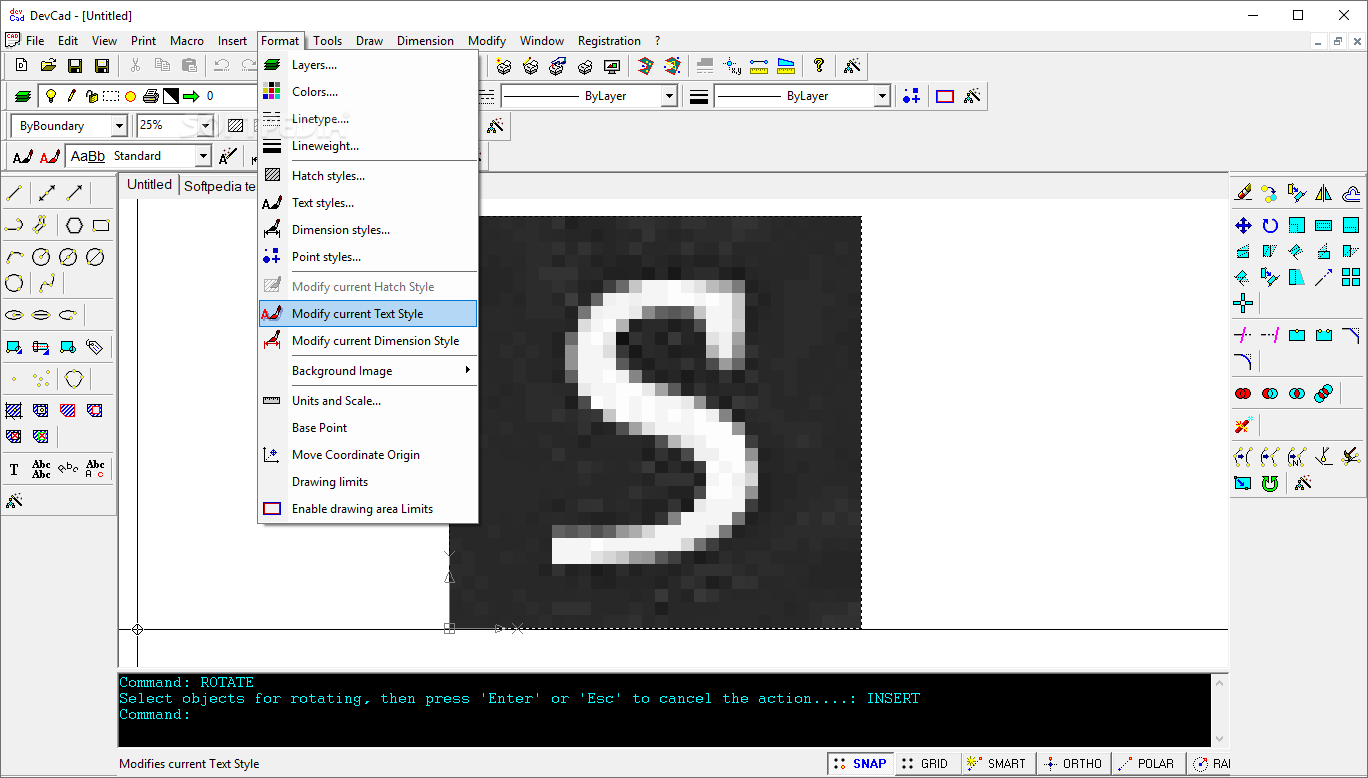The image size is (1368, 778).
Task: Click the New document icon
Action: (x=21, y=66)
